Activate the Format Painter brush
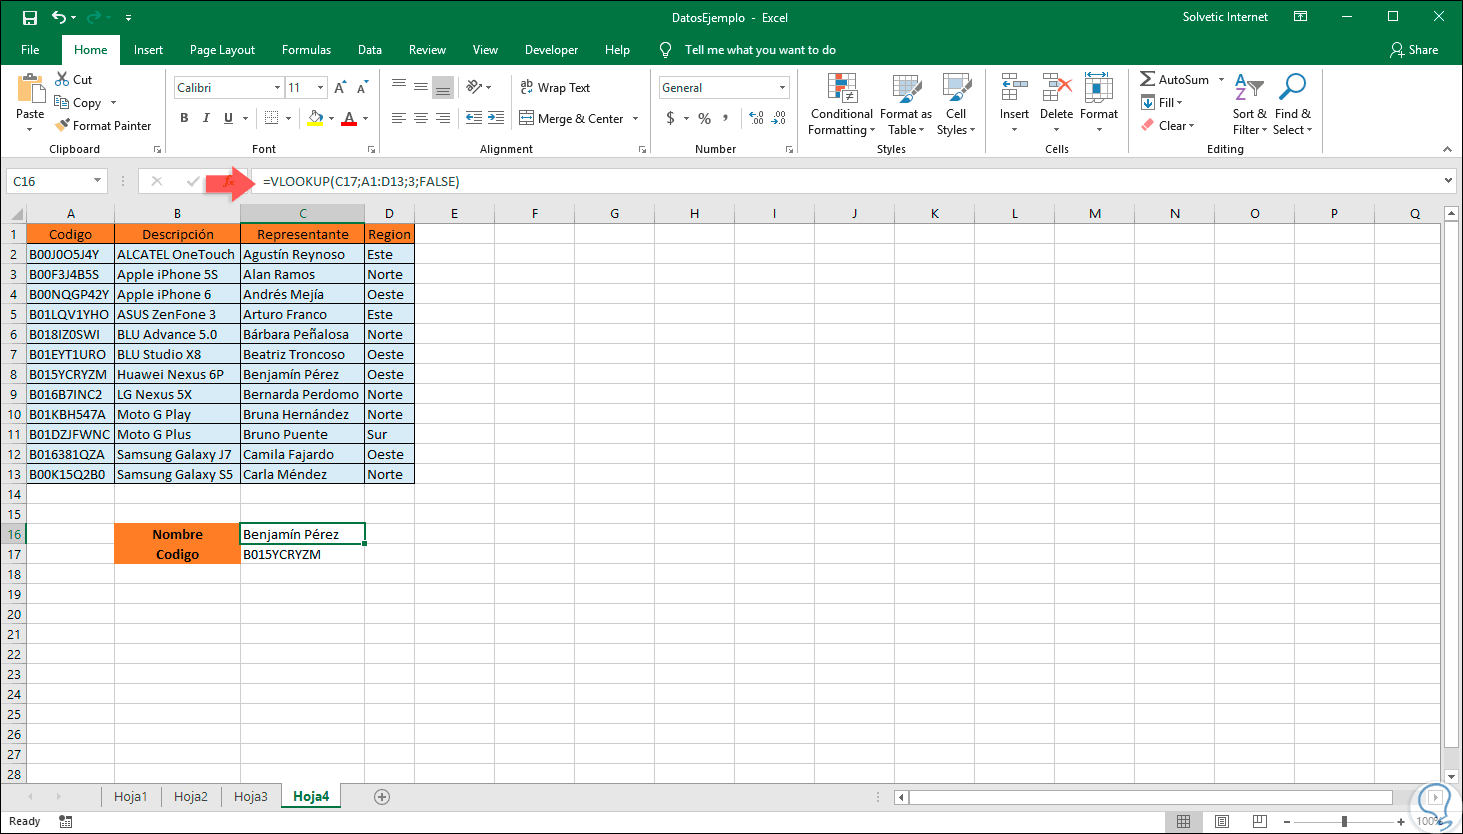The image size is (1463, 834). pyautogui.click(x=104, y=126)
